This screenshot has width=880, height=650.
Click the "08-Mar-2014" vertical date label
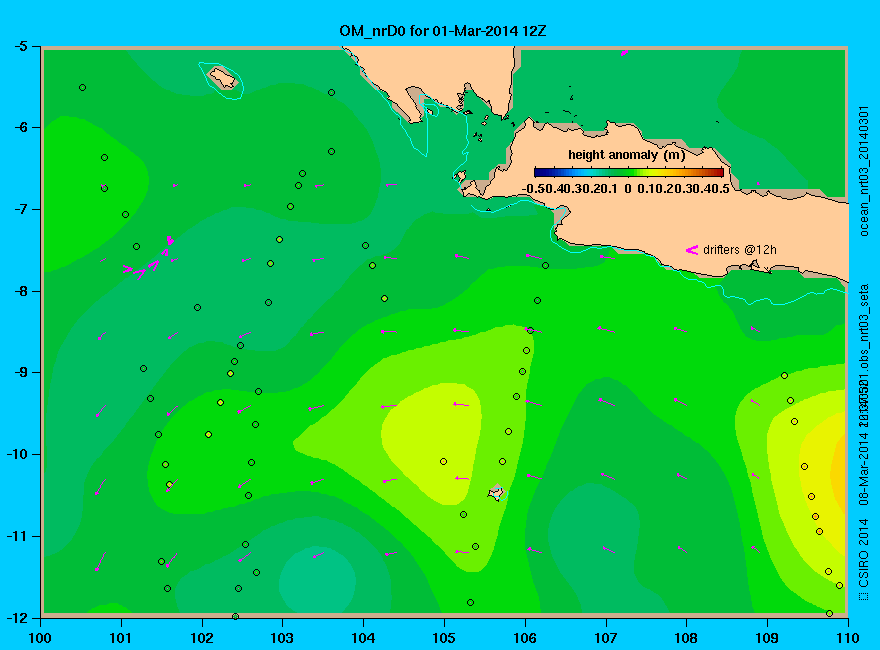863,468
